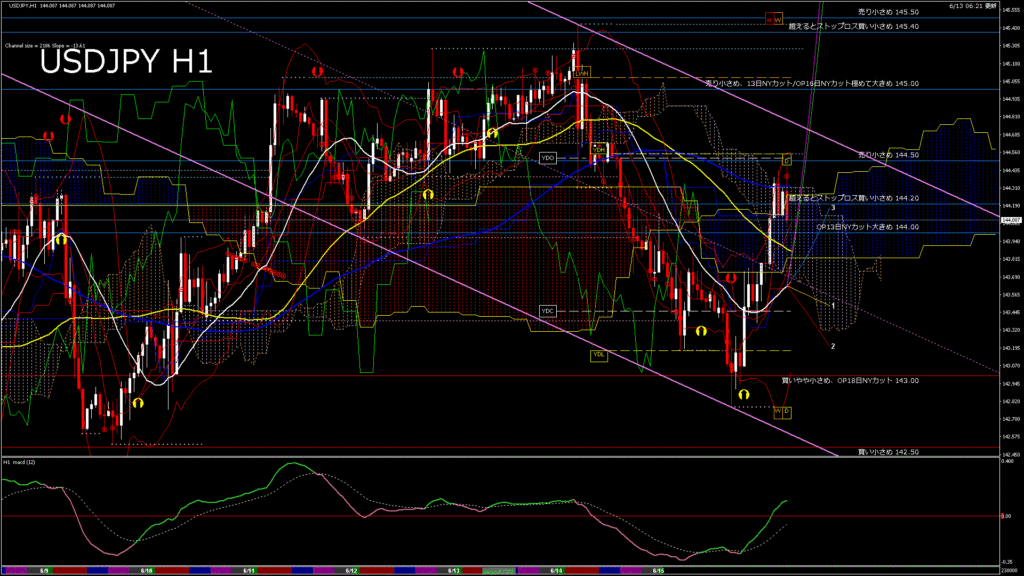Select the 売り小さめ 144.50 label
This screenshot has width=1024, height=576.
[x=888, y=155]
